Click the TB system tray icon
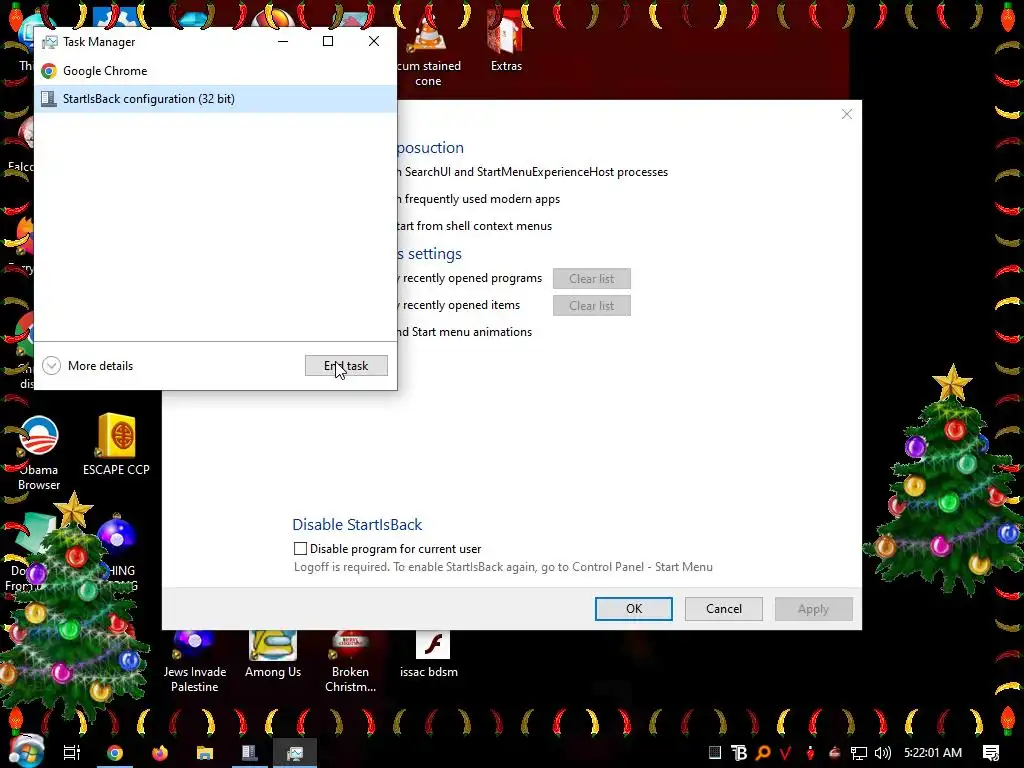Screen dimensions: 1024x768 739,753
